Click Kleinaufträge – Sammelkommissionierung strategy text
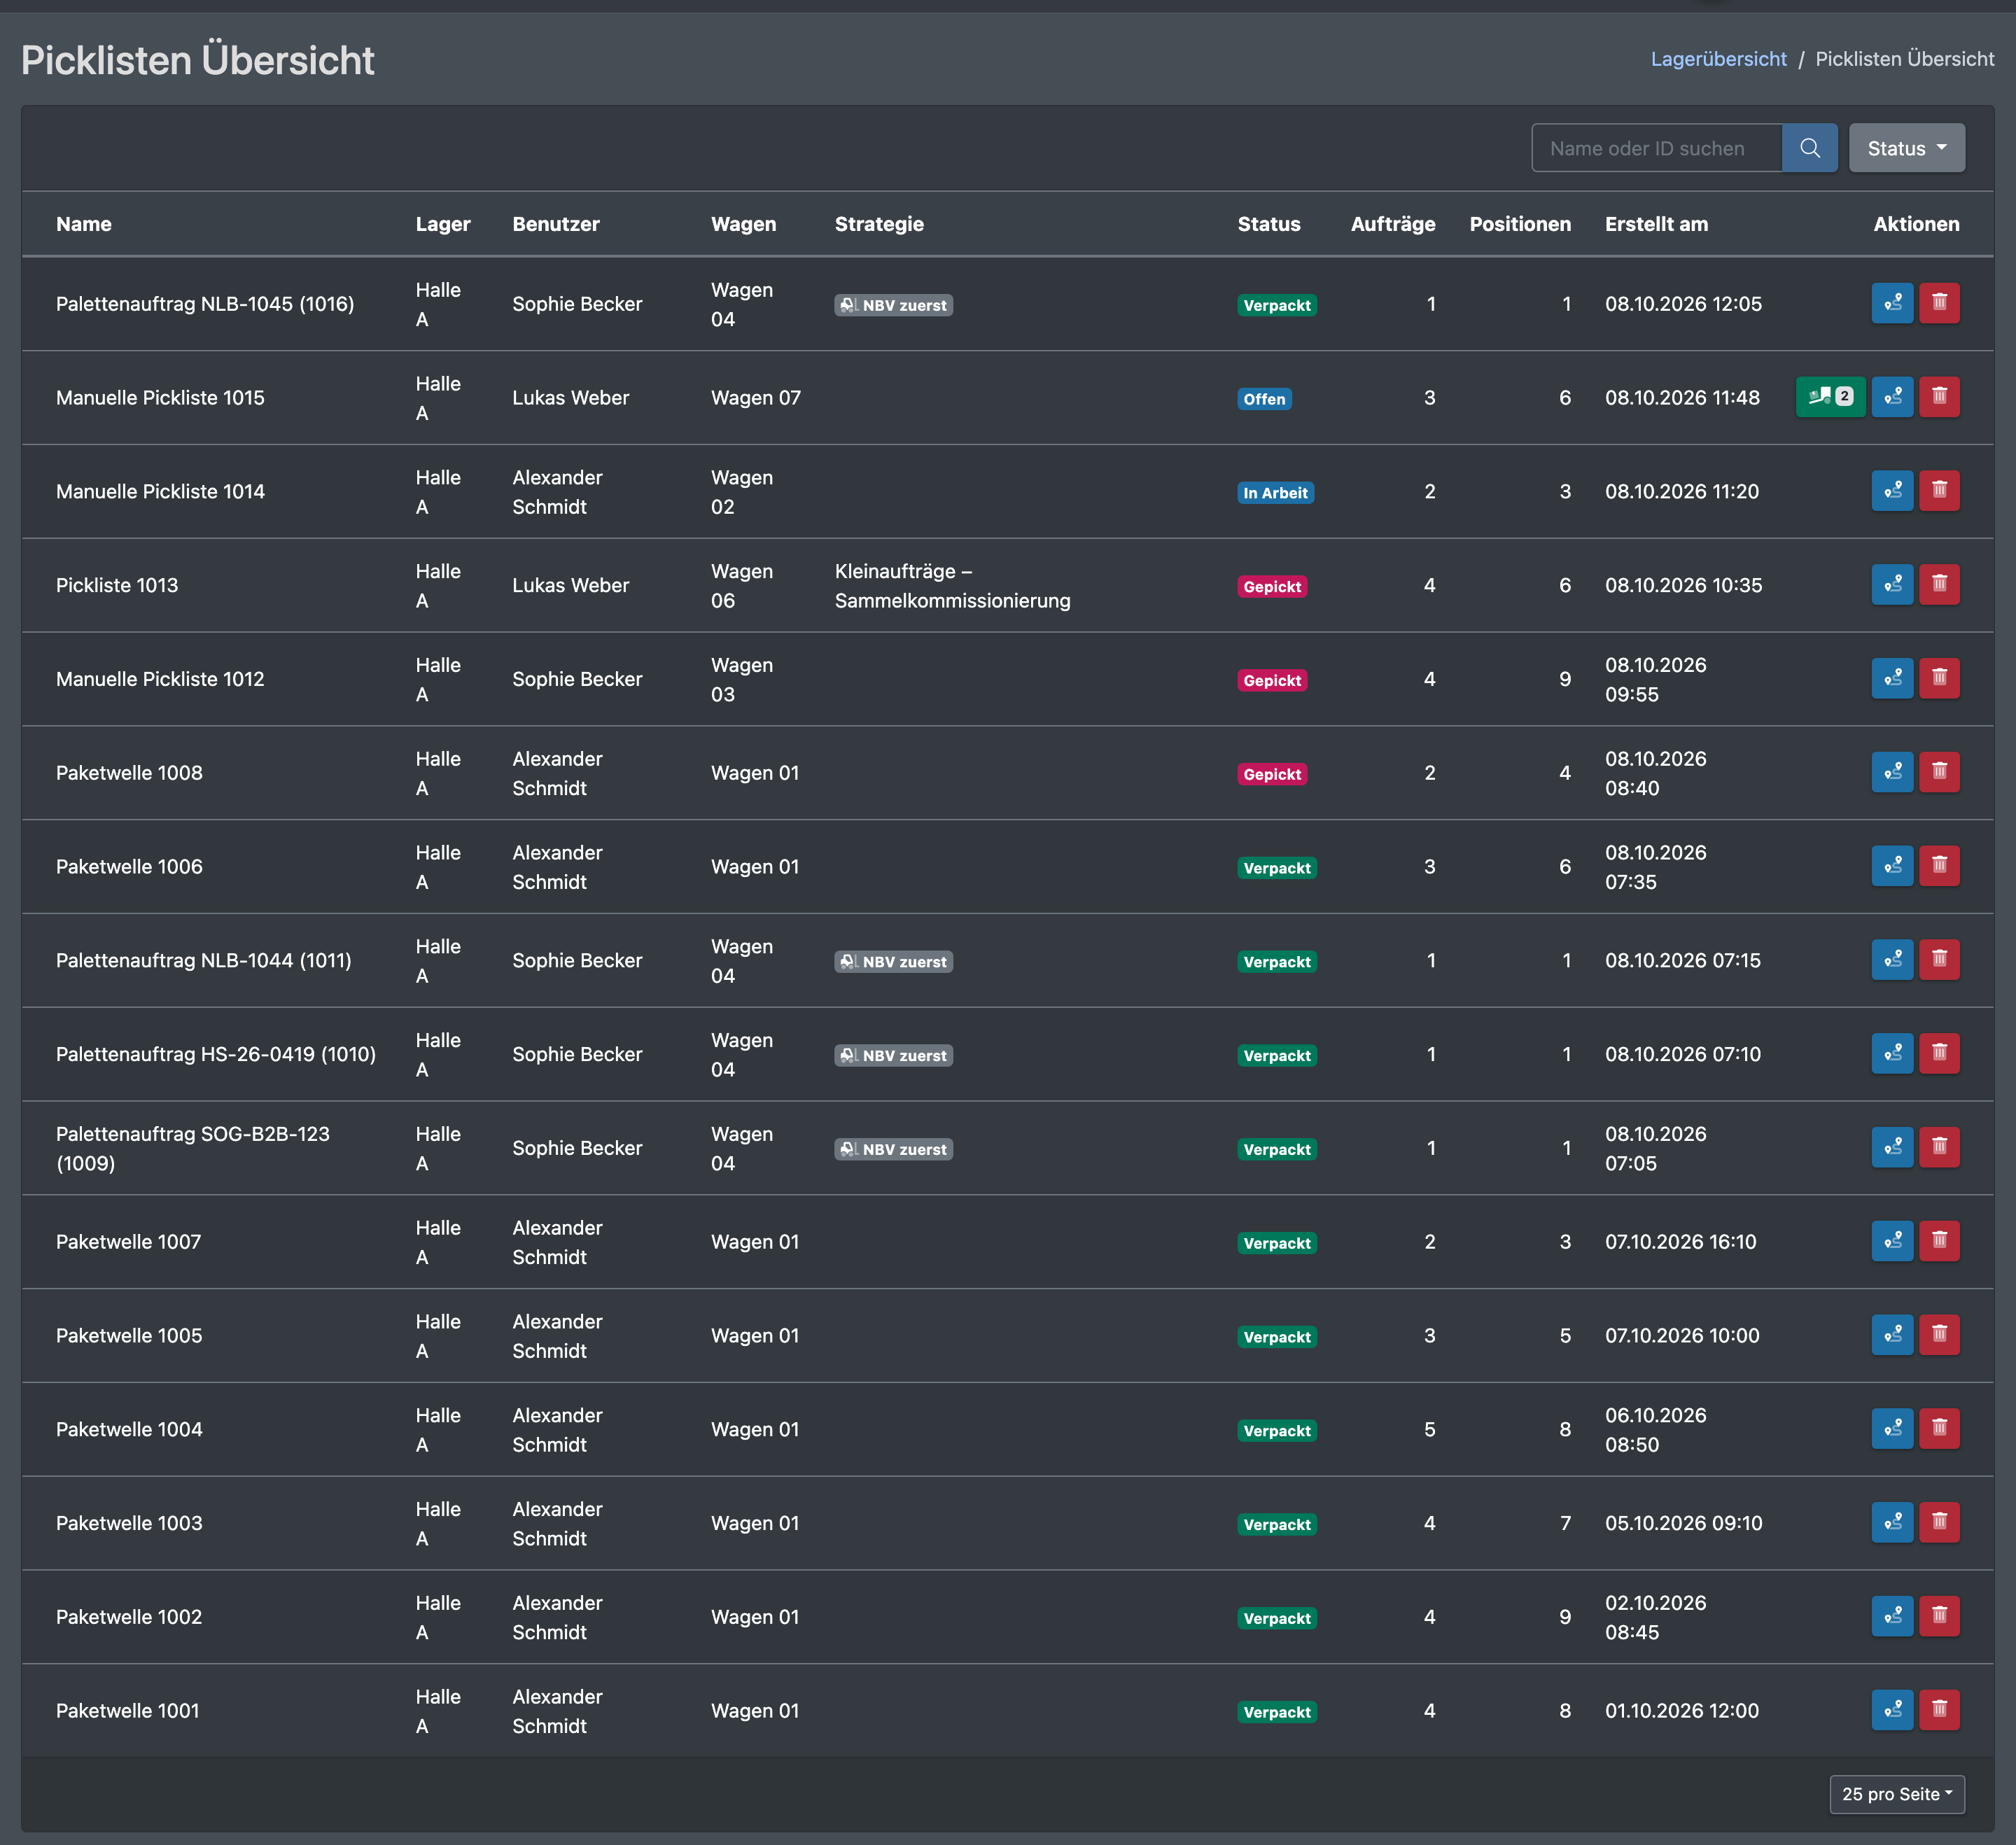2016x1845 pixels. pos(952,585)
